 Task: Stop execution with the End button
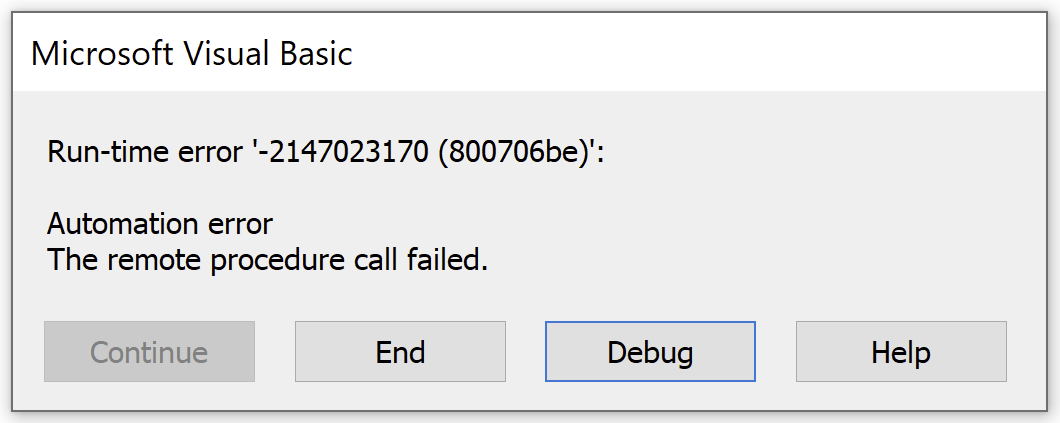[x=400, y=352]
